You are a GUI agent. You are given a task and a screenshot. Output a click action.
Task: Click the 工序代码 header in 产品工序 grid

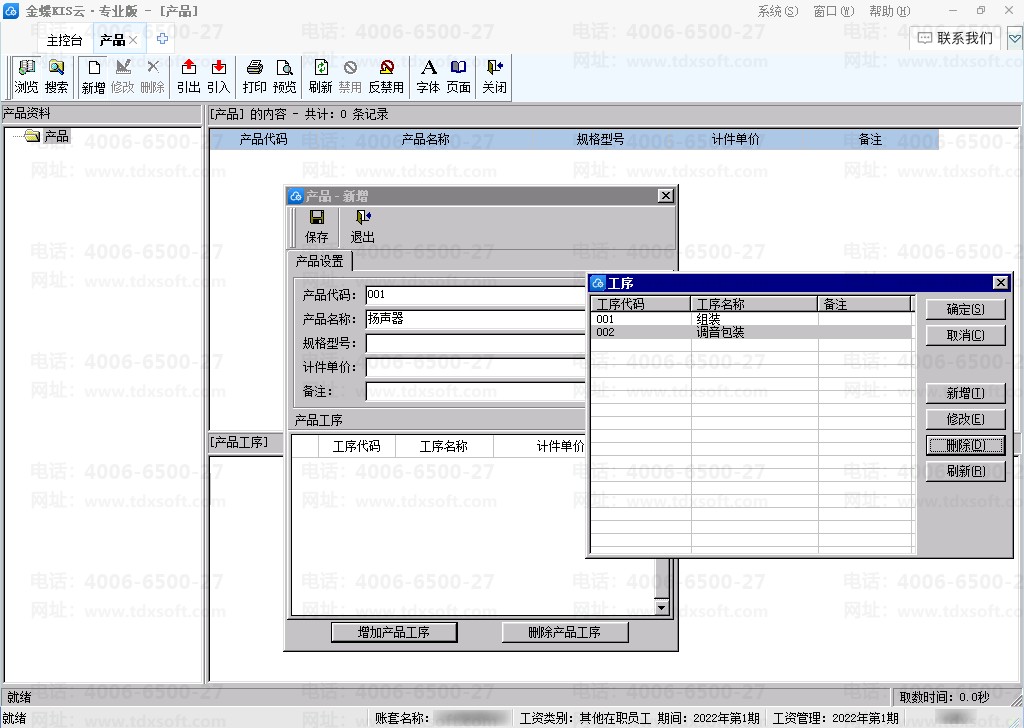tap(356, 447)
